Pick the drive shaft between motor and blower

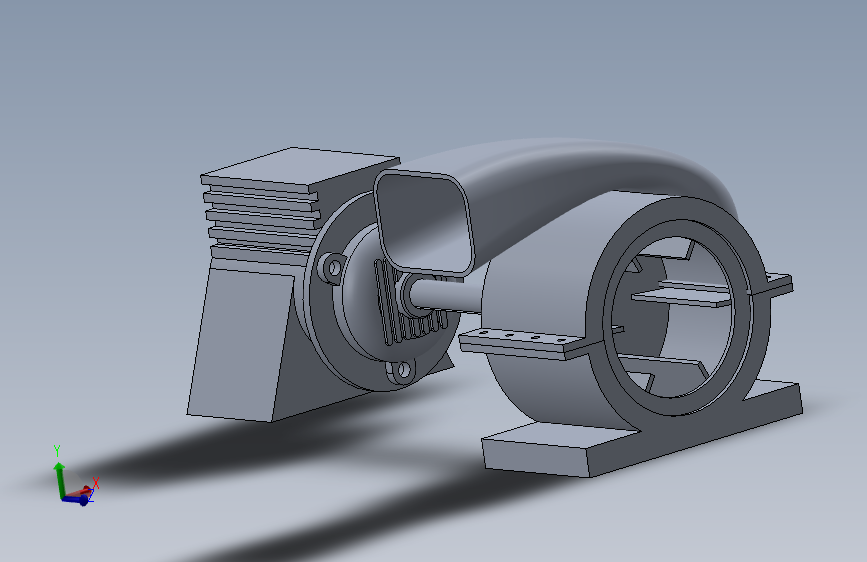click(x=445, y=295)
